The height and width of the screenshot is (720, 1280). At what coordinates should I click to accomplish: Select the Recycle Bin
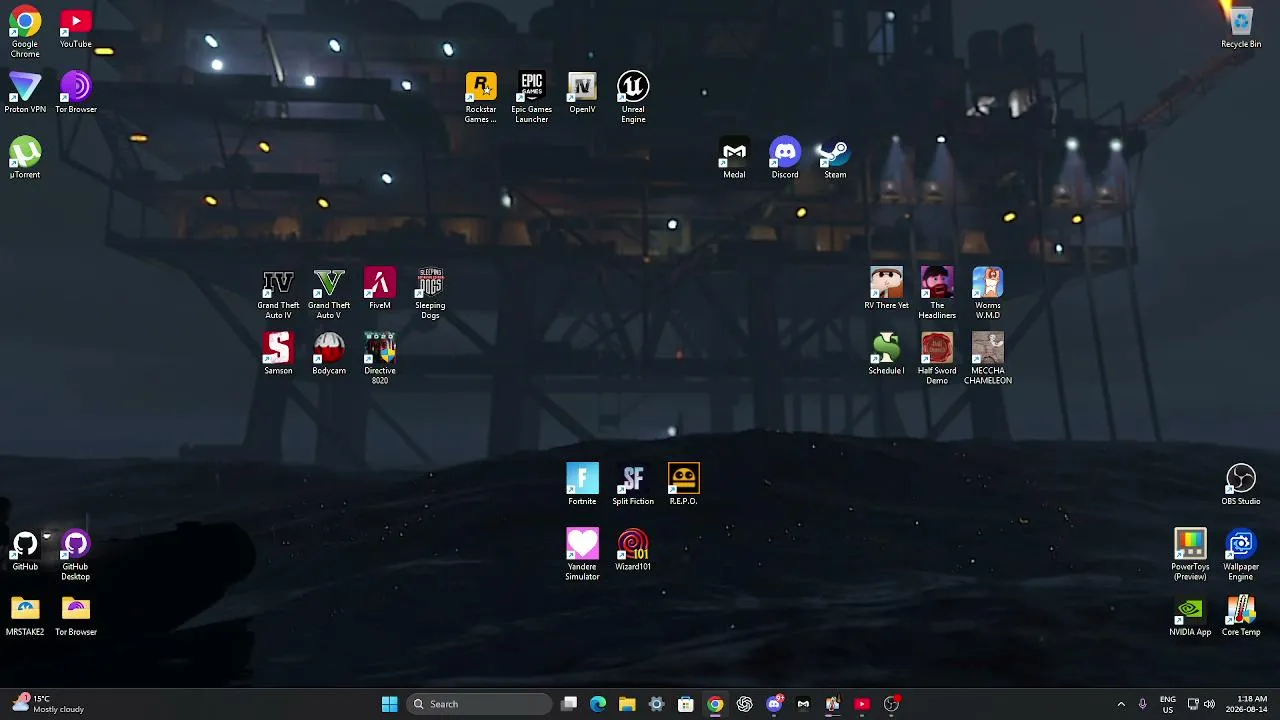point(1241,28)
